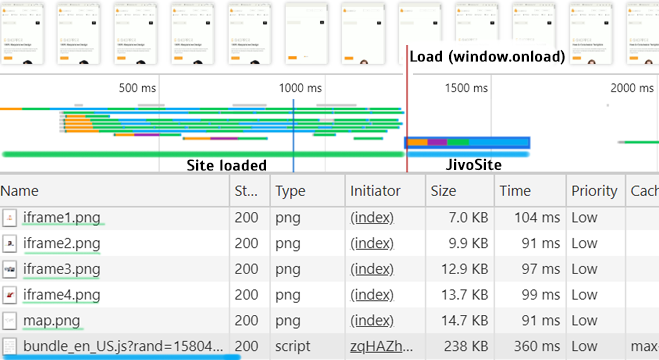Click the 238 KB size cell
Image resolution: width=659 pixels, height=360 pixels.
[460, 347]
